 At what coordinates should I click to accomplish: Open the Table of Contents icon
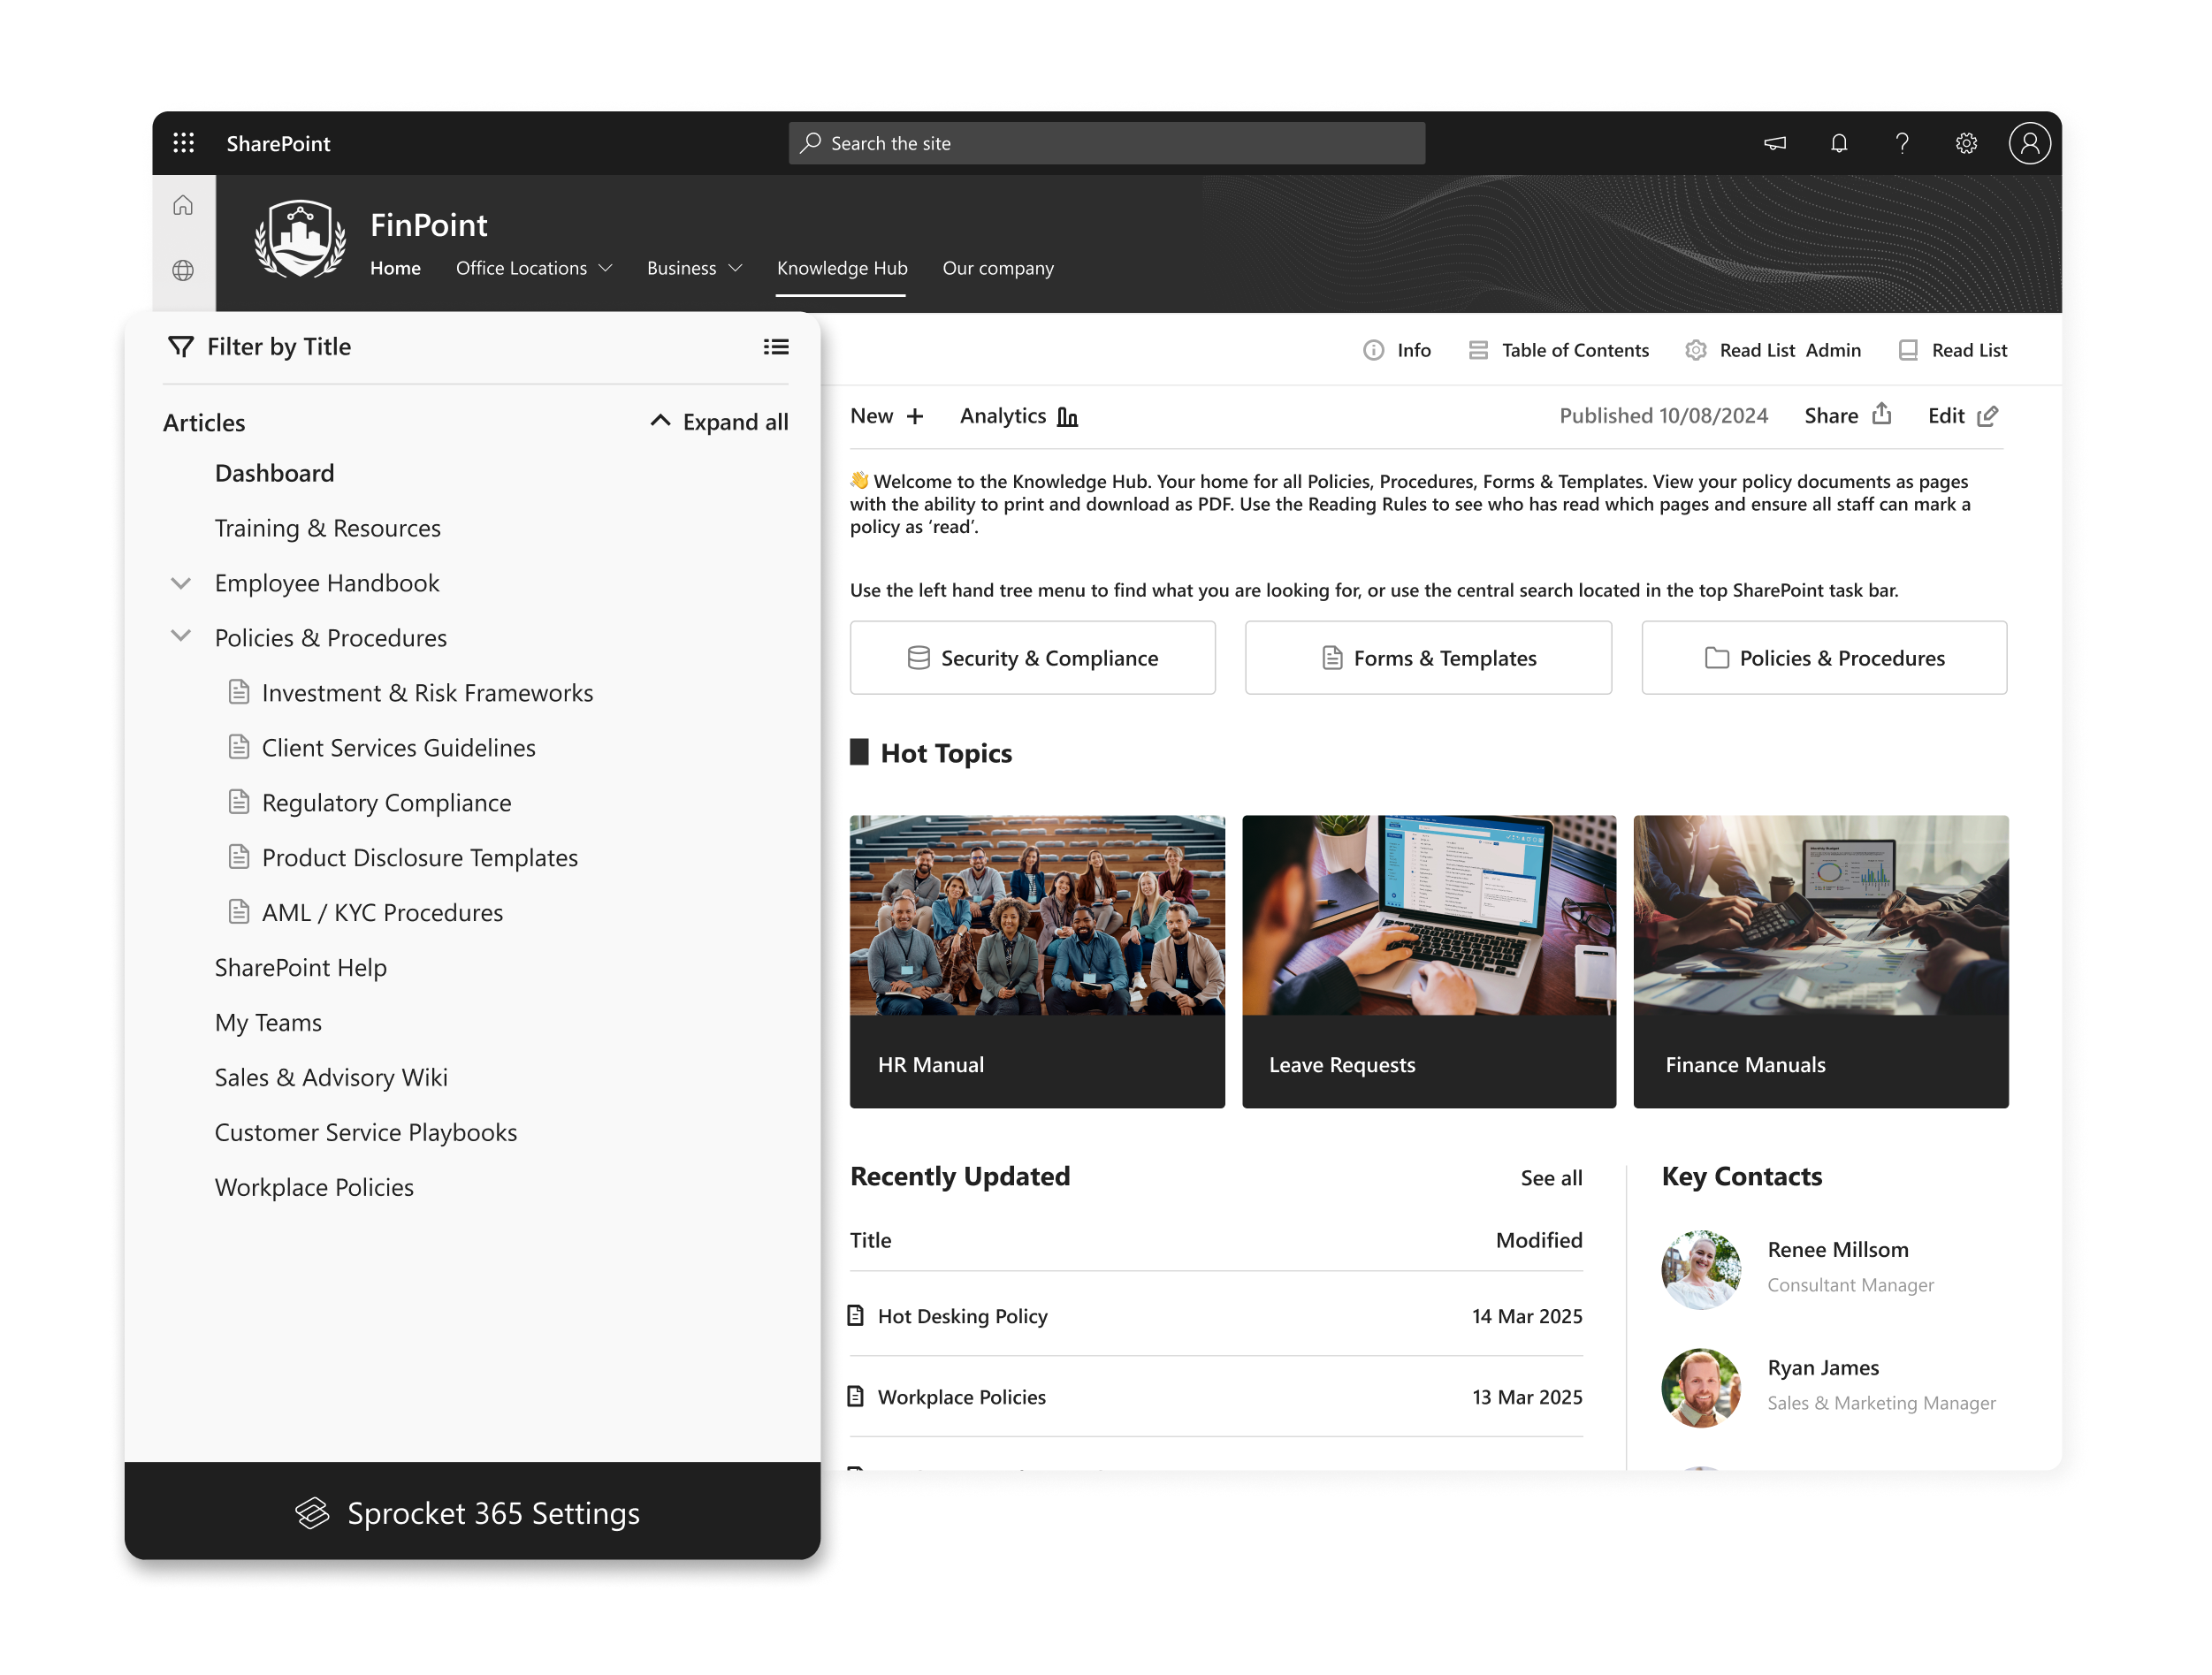point(1479,350)
